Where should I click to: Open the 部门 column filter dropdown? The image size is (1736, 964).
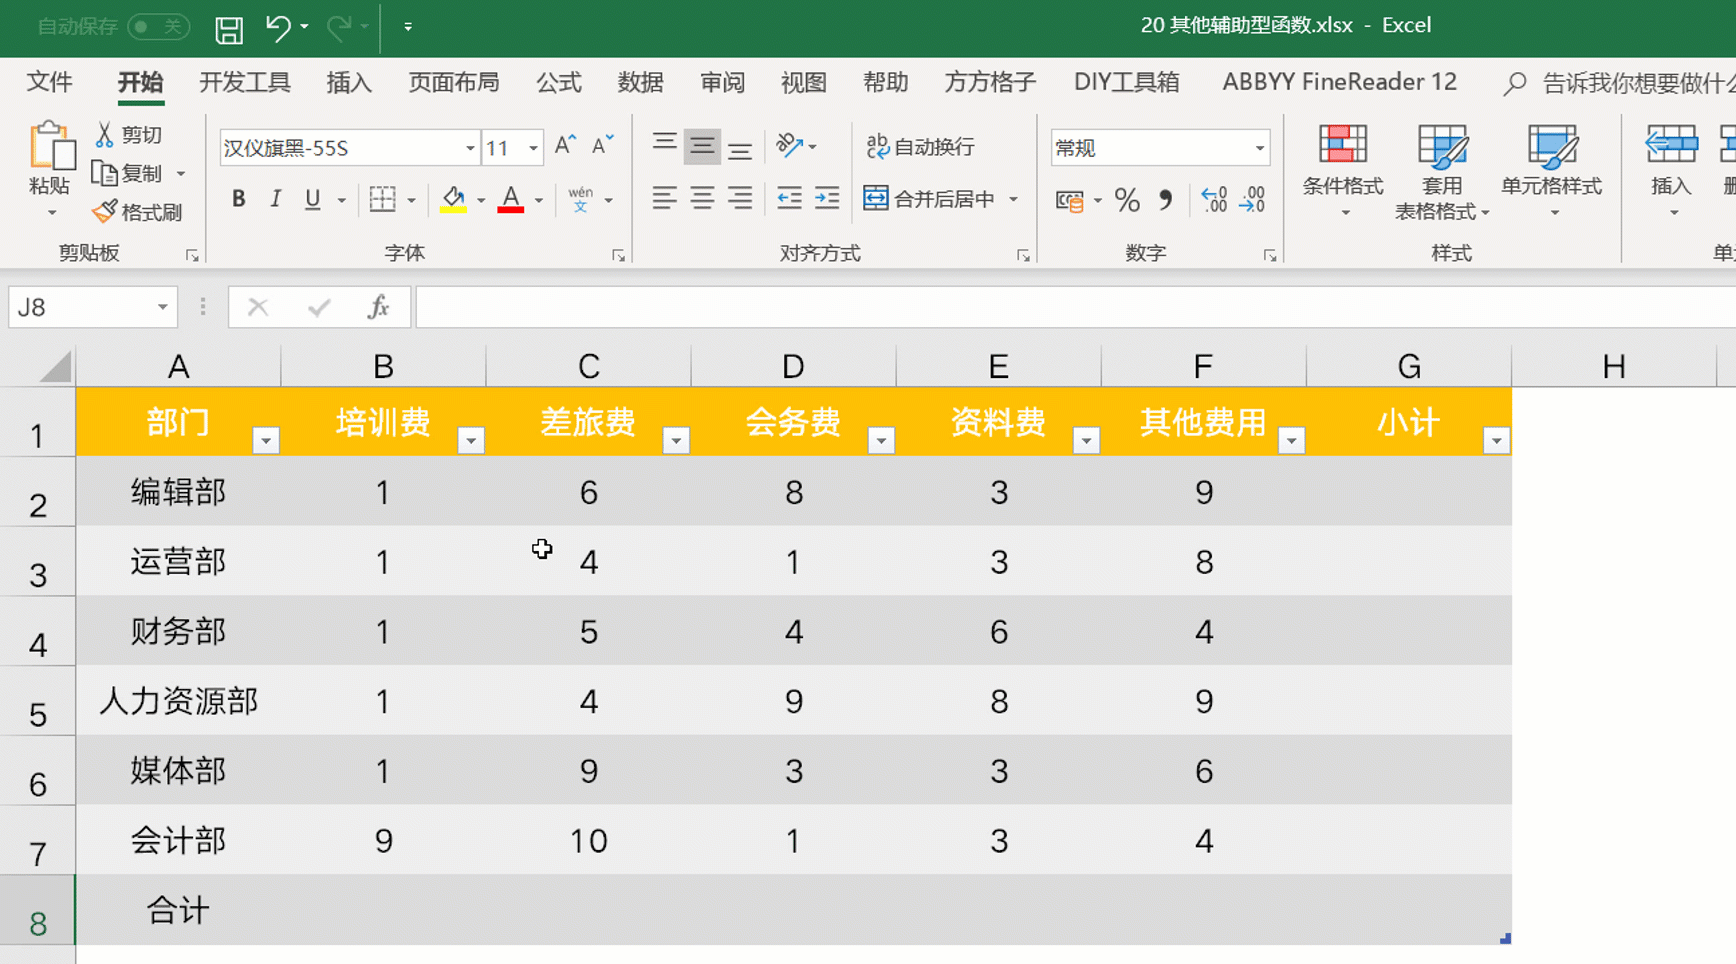click(265, 440)
